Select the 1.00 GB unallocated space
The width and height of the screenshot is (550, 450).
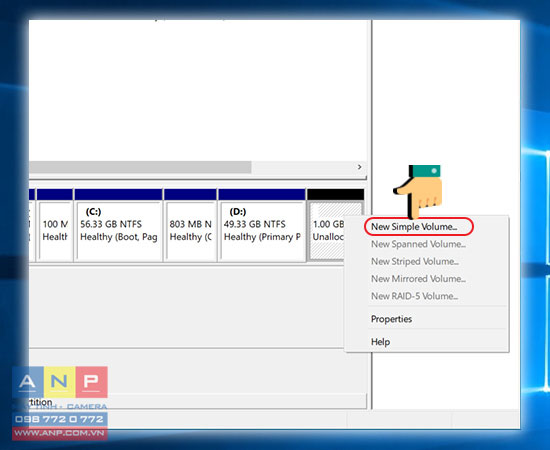pyautogui.click(x=327, y=230)
